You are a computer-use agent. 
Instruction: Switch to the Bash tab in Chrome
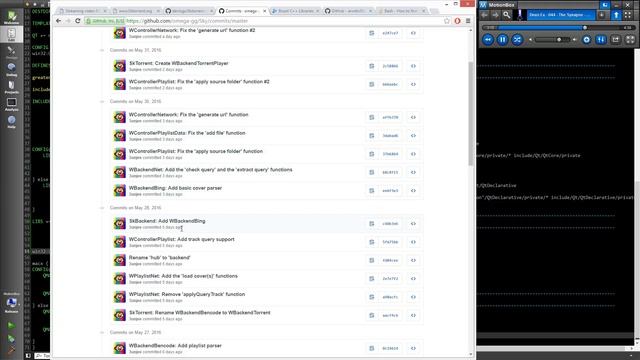tap(401, 11)
